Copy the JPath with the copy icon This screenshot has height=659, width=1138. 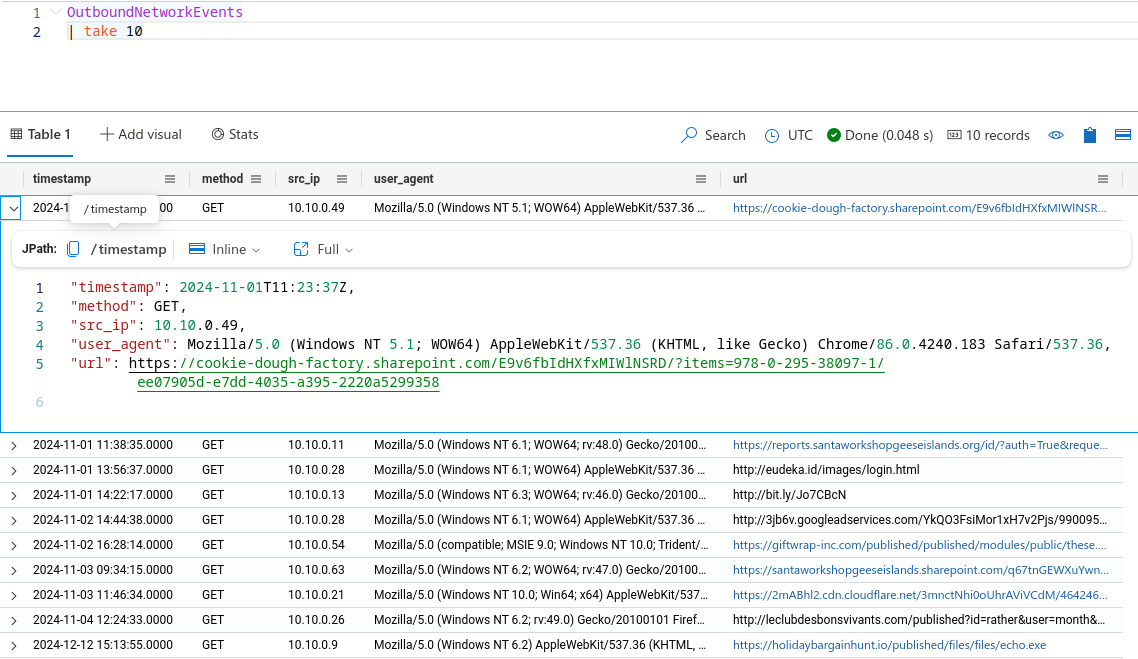point(73,249)
